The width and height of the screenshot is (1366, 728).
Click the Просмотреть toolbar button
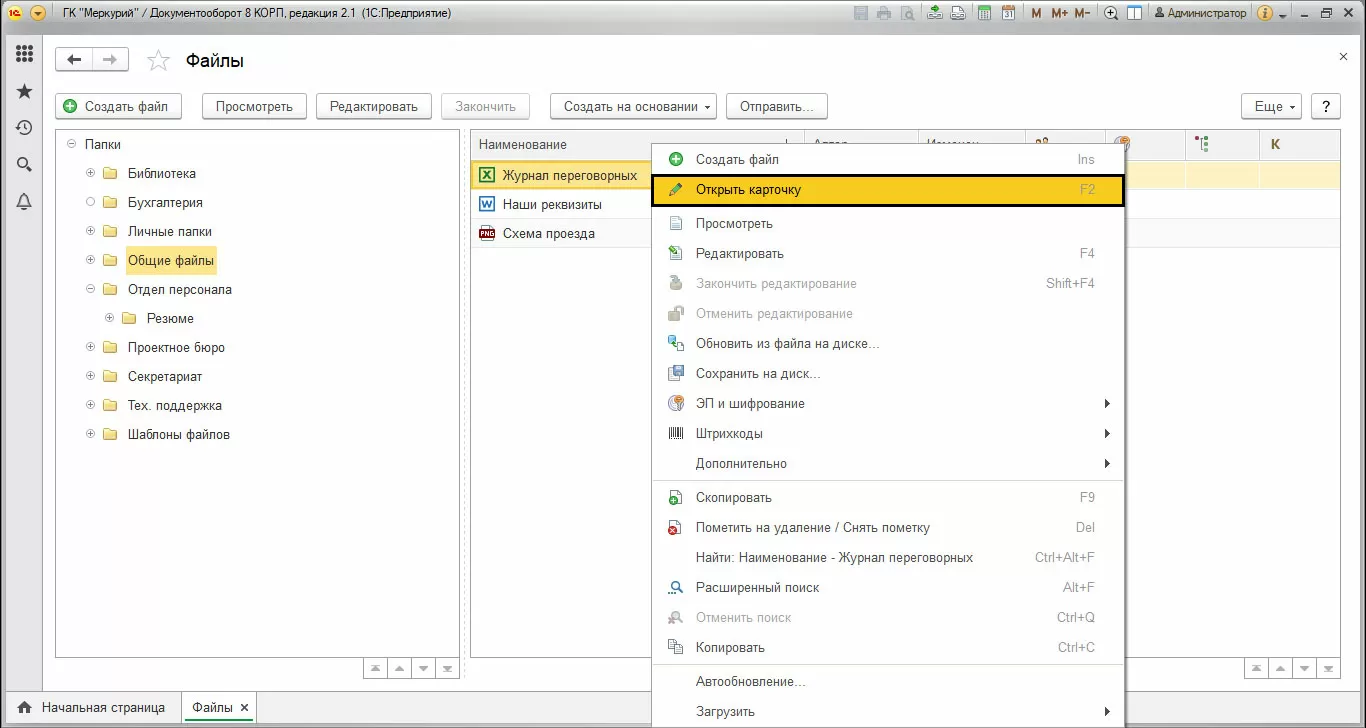pyautogui.click(x=254, y=106)
